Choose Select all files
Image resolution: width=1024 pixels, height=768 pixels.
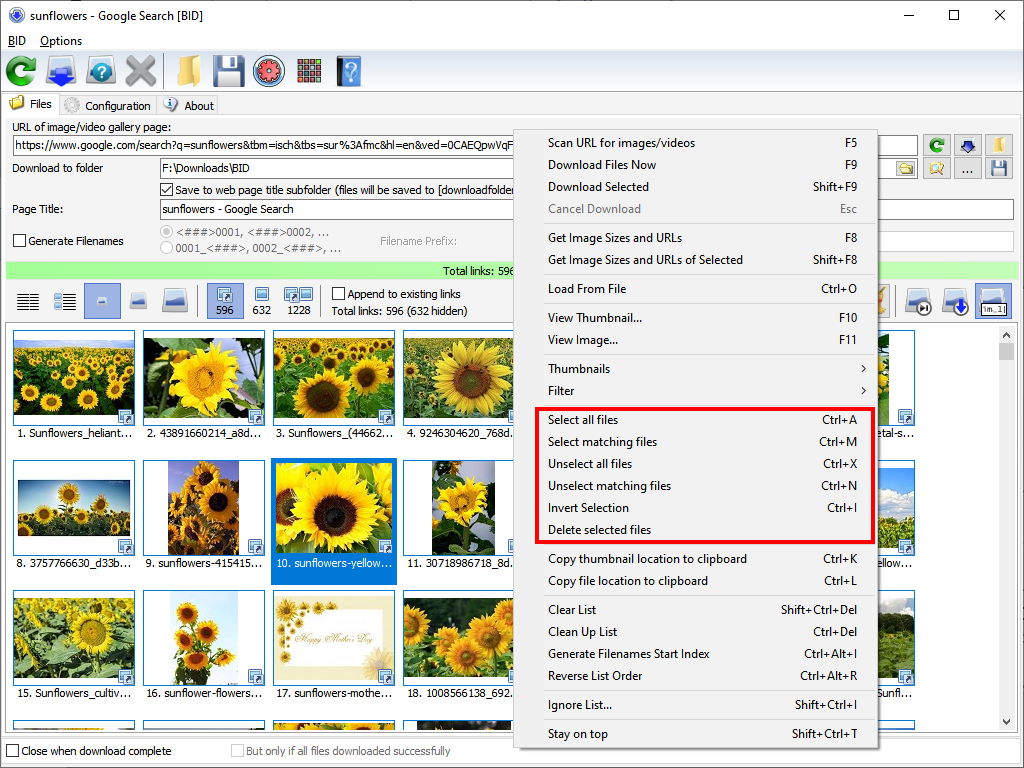pos(702,420)
